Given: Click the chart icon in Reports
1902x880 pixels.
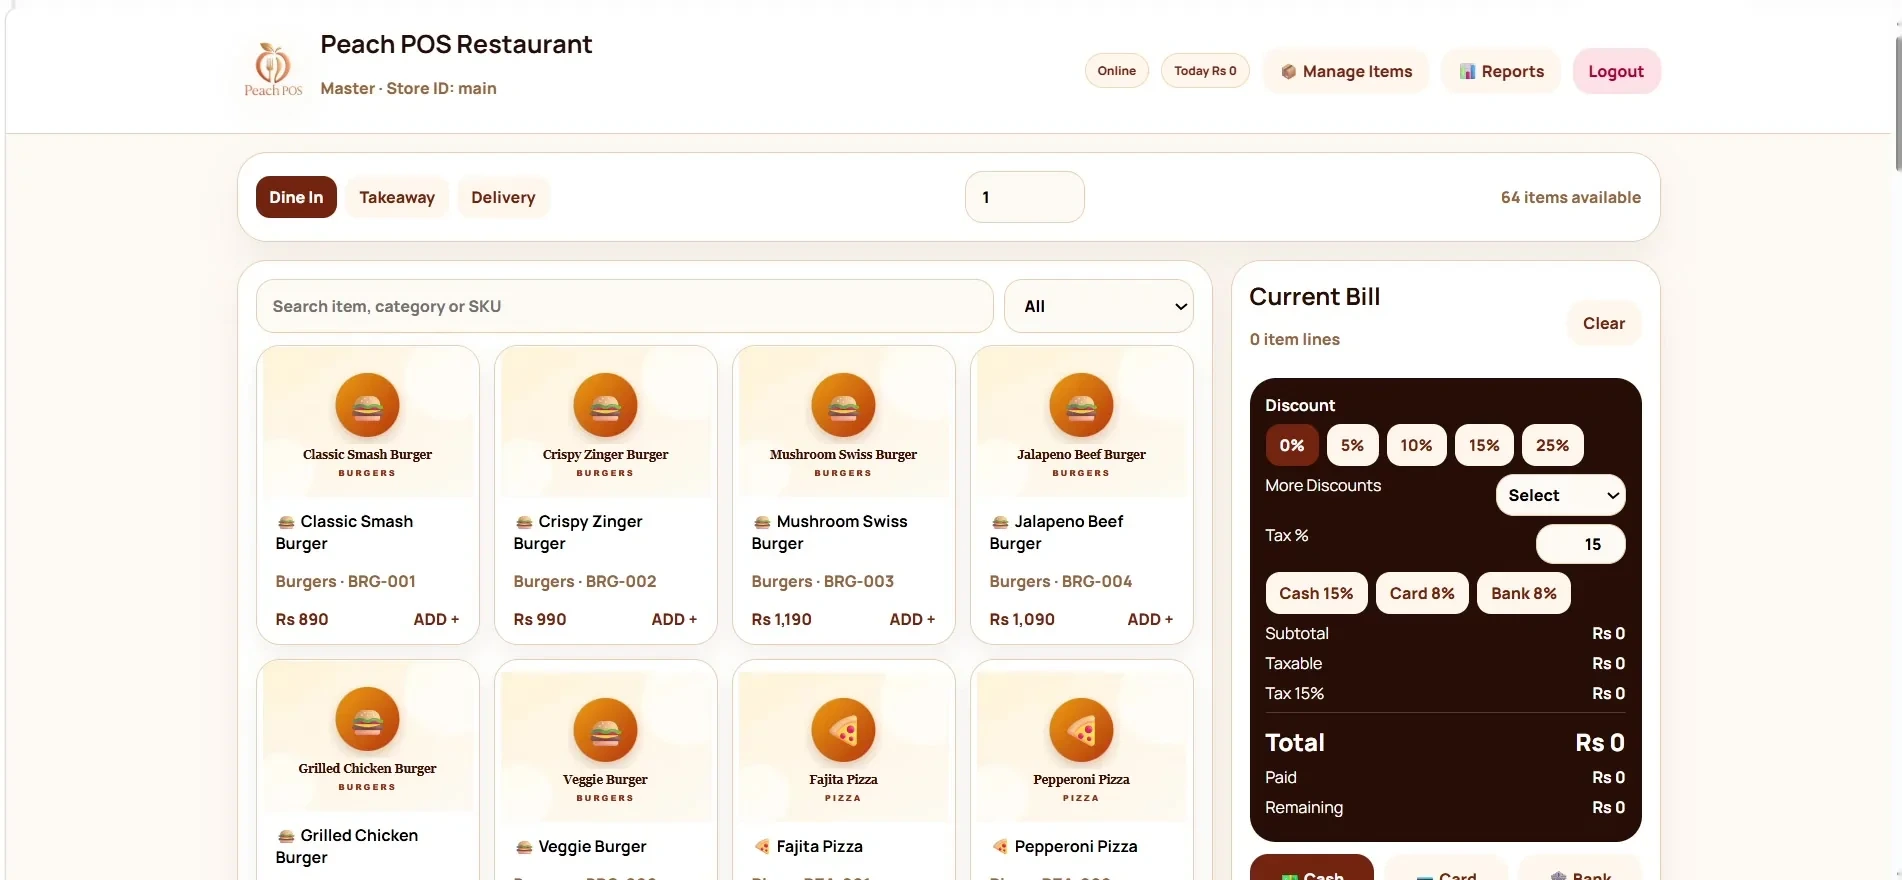Looking at the screenshot, I should click(x=1467, y=72).
